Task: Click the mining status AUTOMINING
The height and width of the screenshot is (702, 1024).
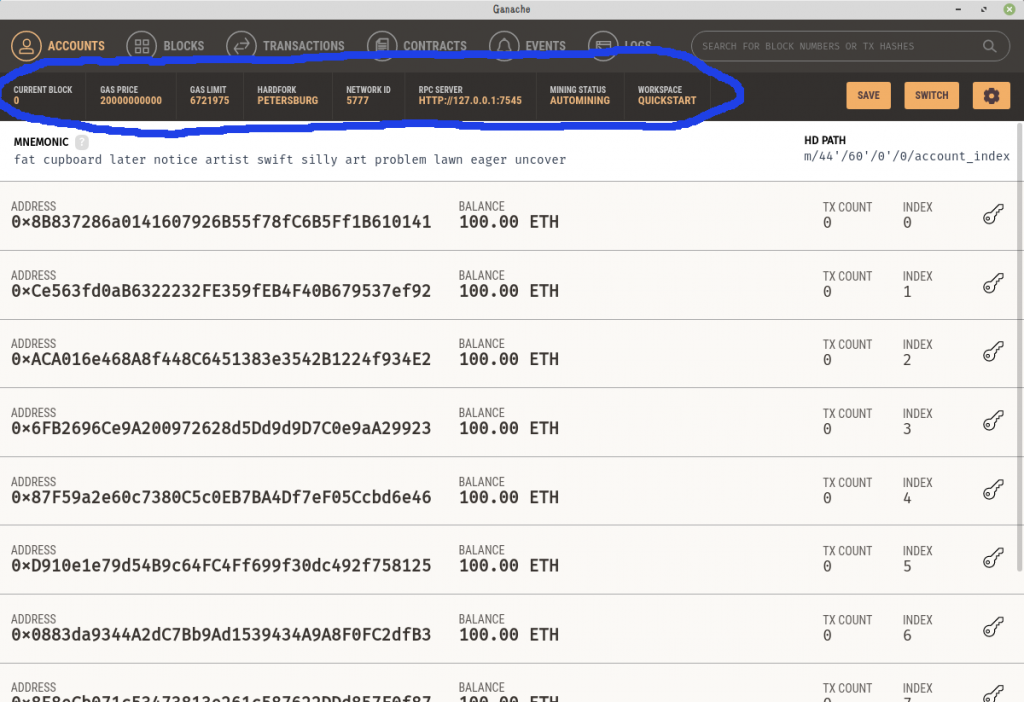Action: coord(580,101)
